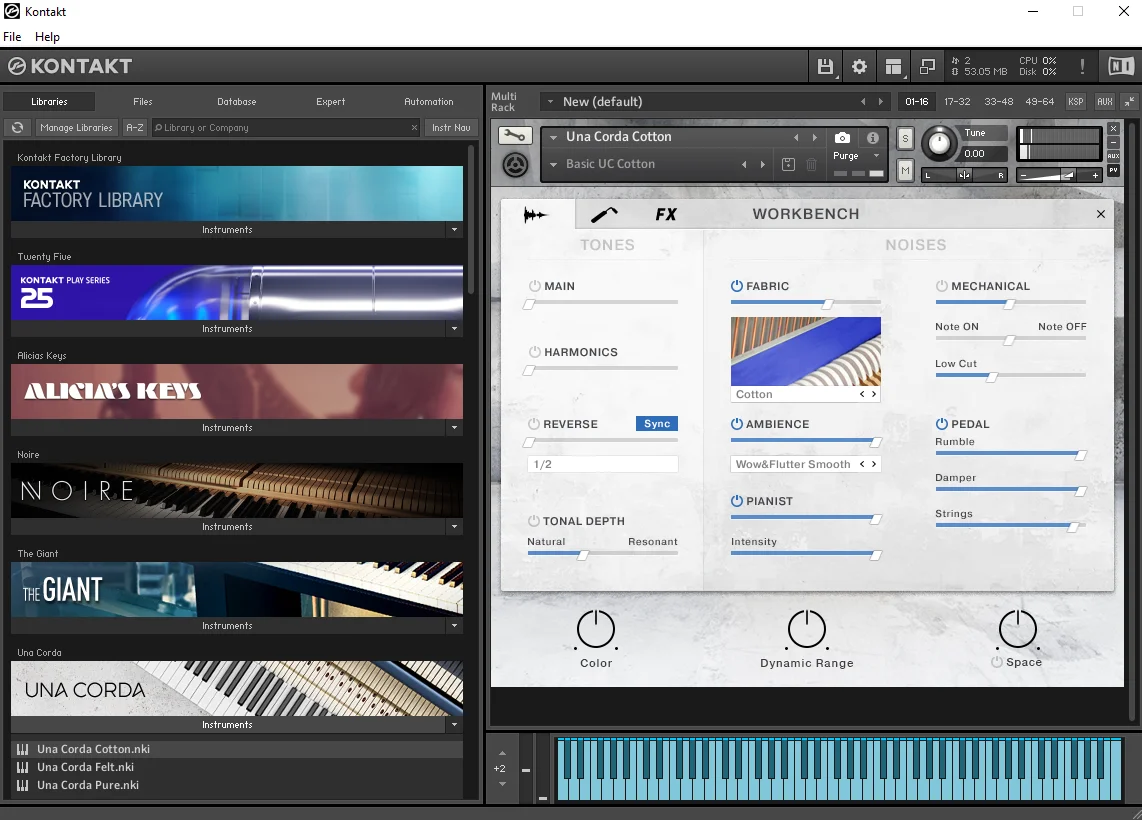
Task: Click the Native Instruments logo icon
Action: click(1121, 66)
